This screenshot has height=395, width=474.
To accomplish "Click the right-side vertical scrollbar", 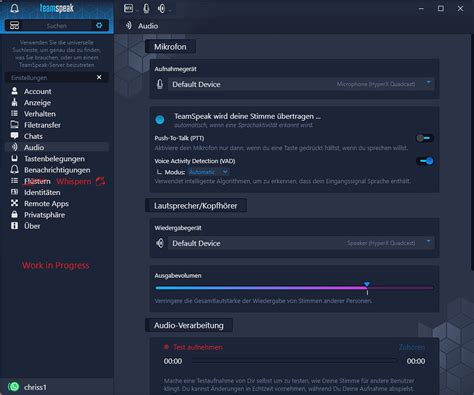I will [472, 152].
